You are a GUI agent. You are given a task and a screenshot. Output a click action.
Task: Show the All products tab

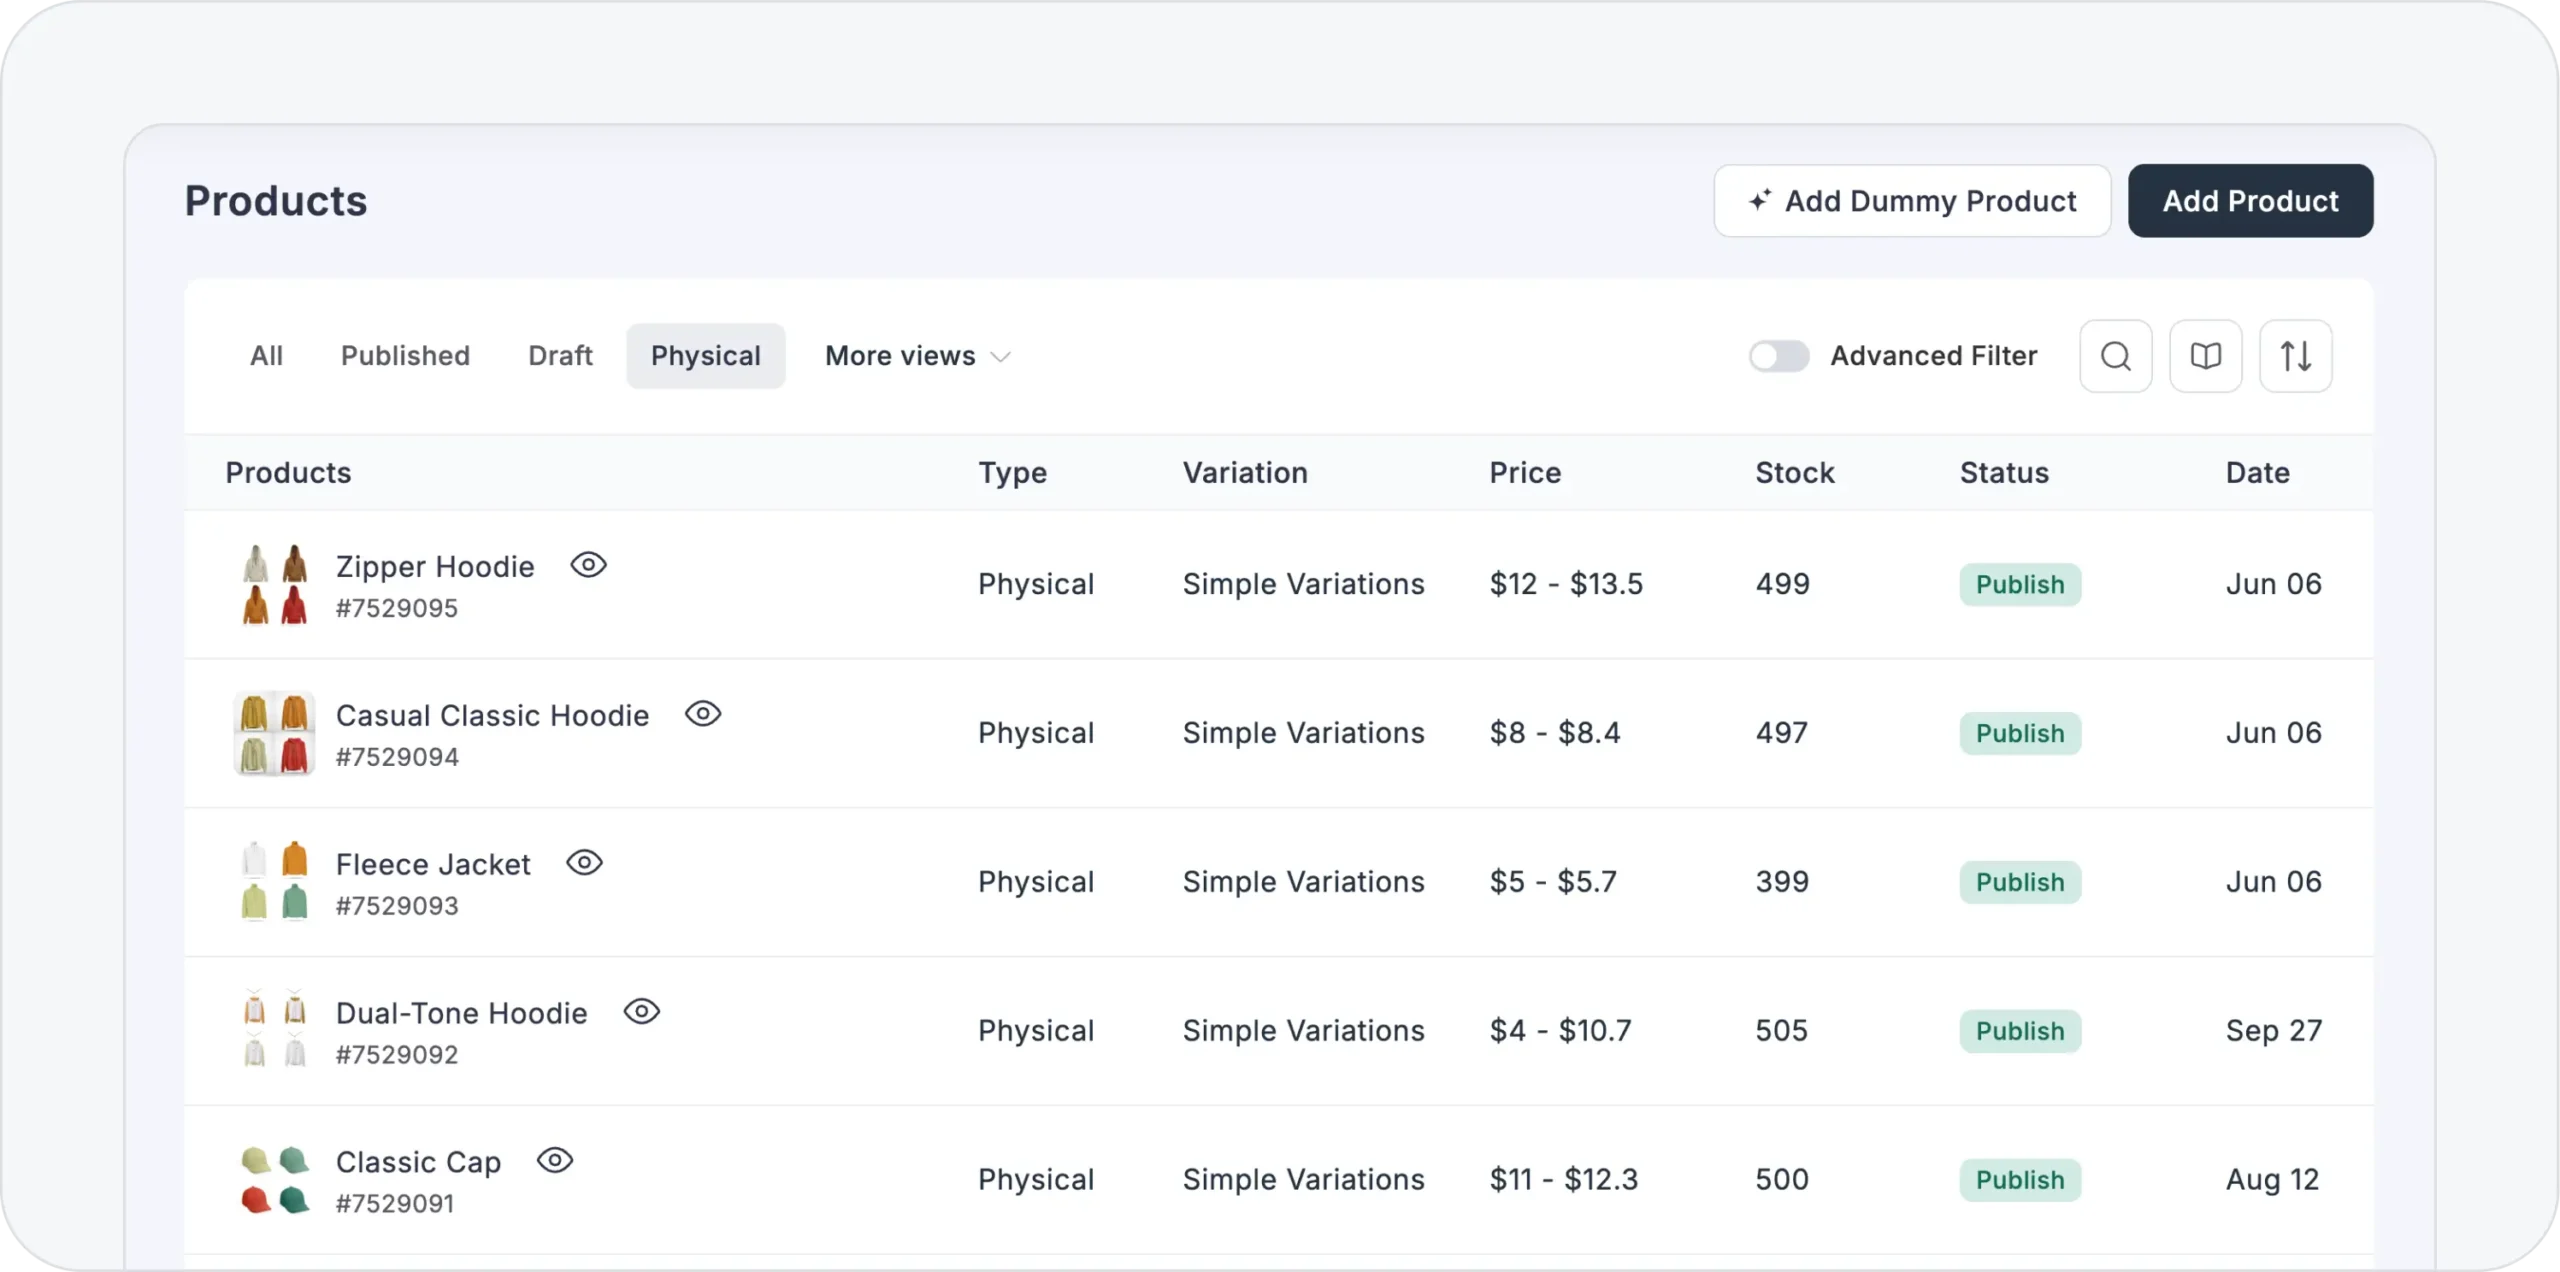click(x=266, y=356)
